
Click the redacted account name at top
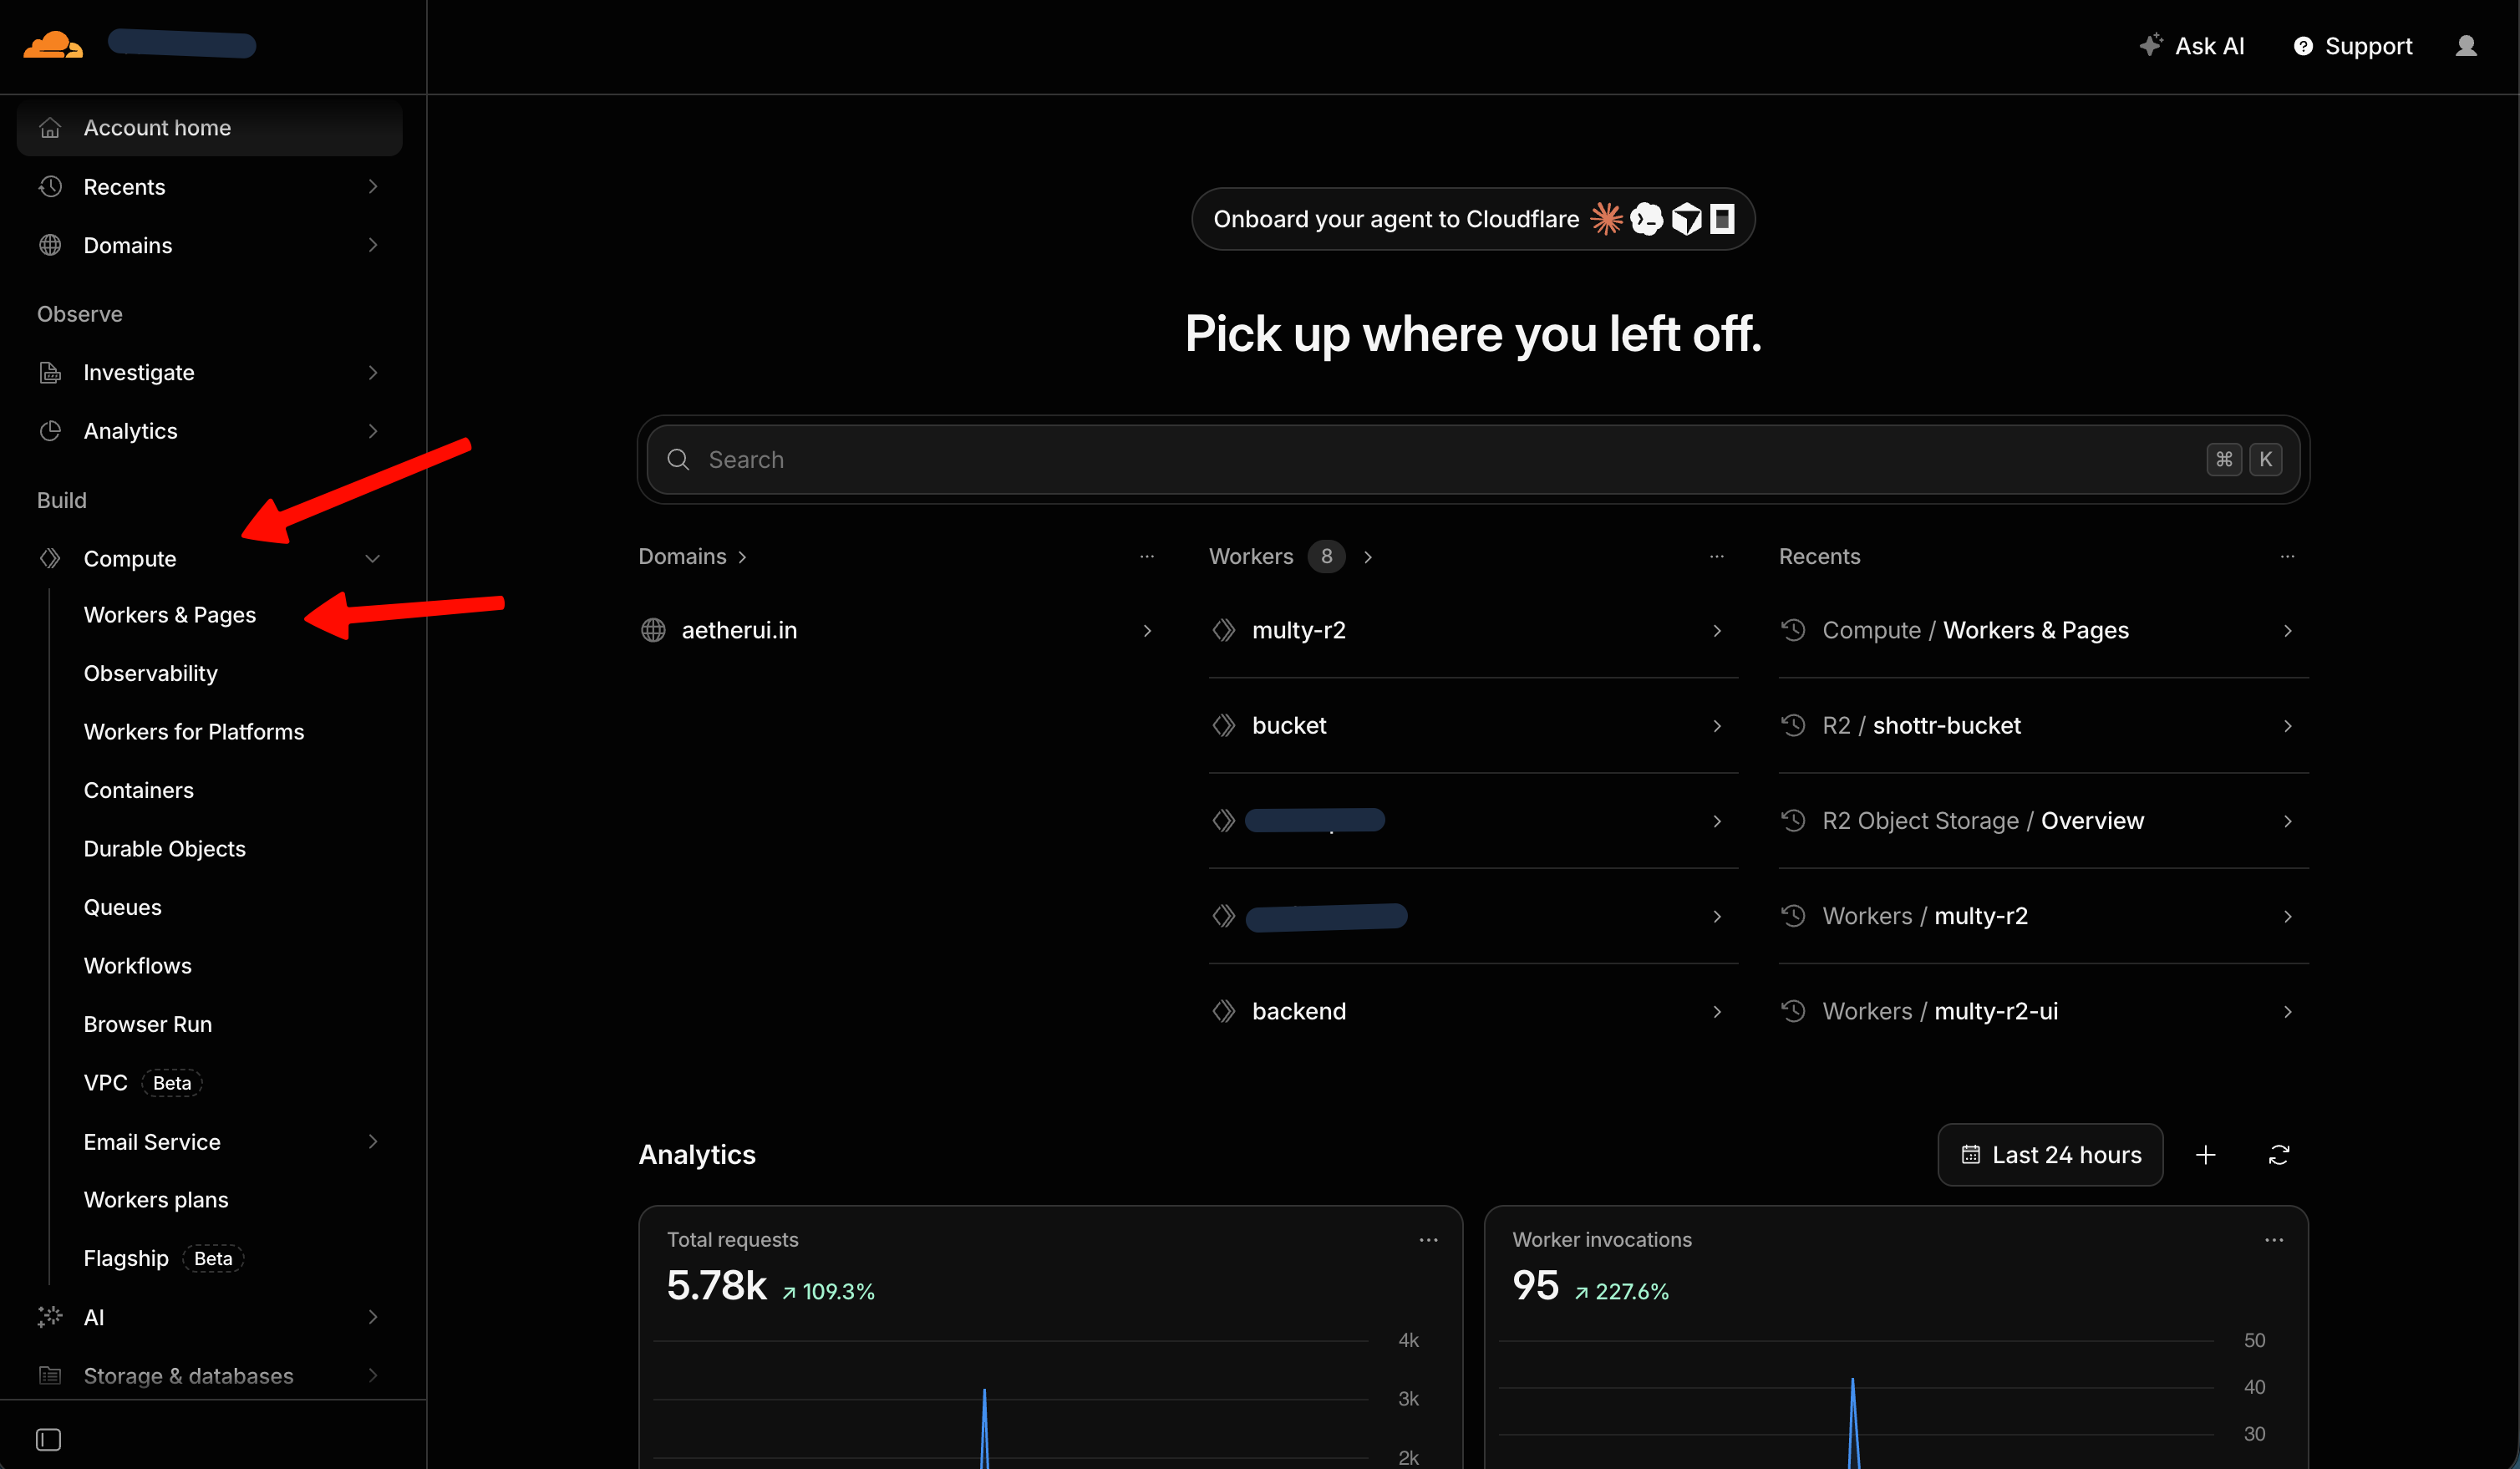pos(182,45)
